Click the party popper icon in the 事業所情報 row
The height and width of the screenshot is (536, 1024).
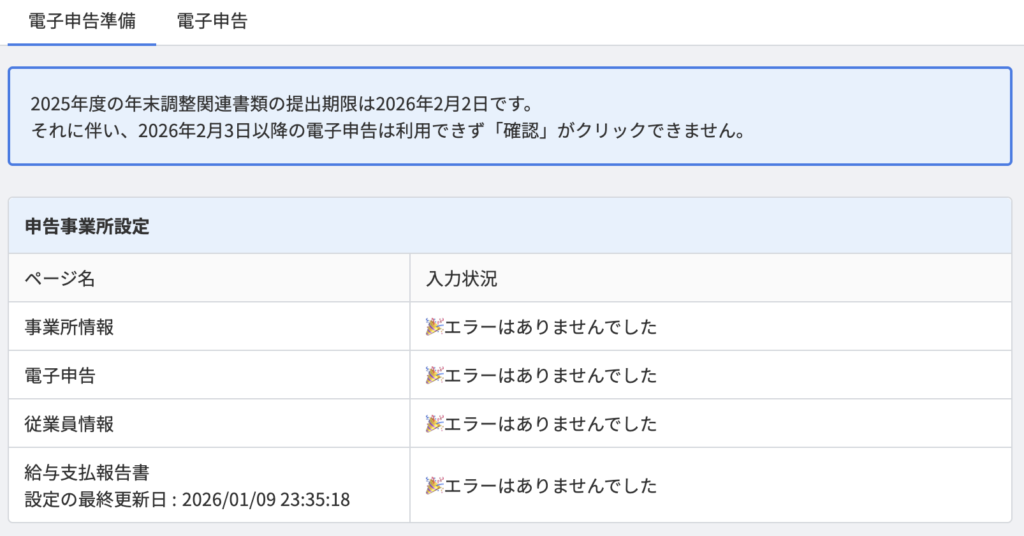pos(434,327)
